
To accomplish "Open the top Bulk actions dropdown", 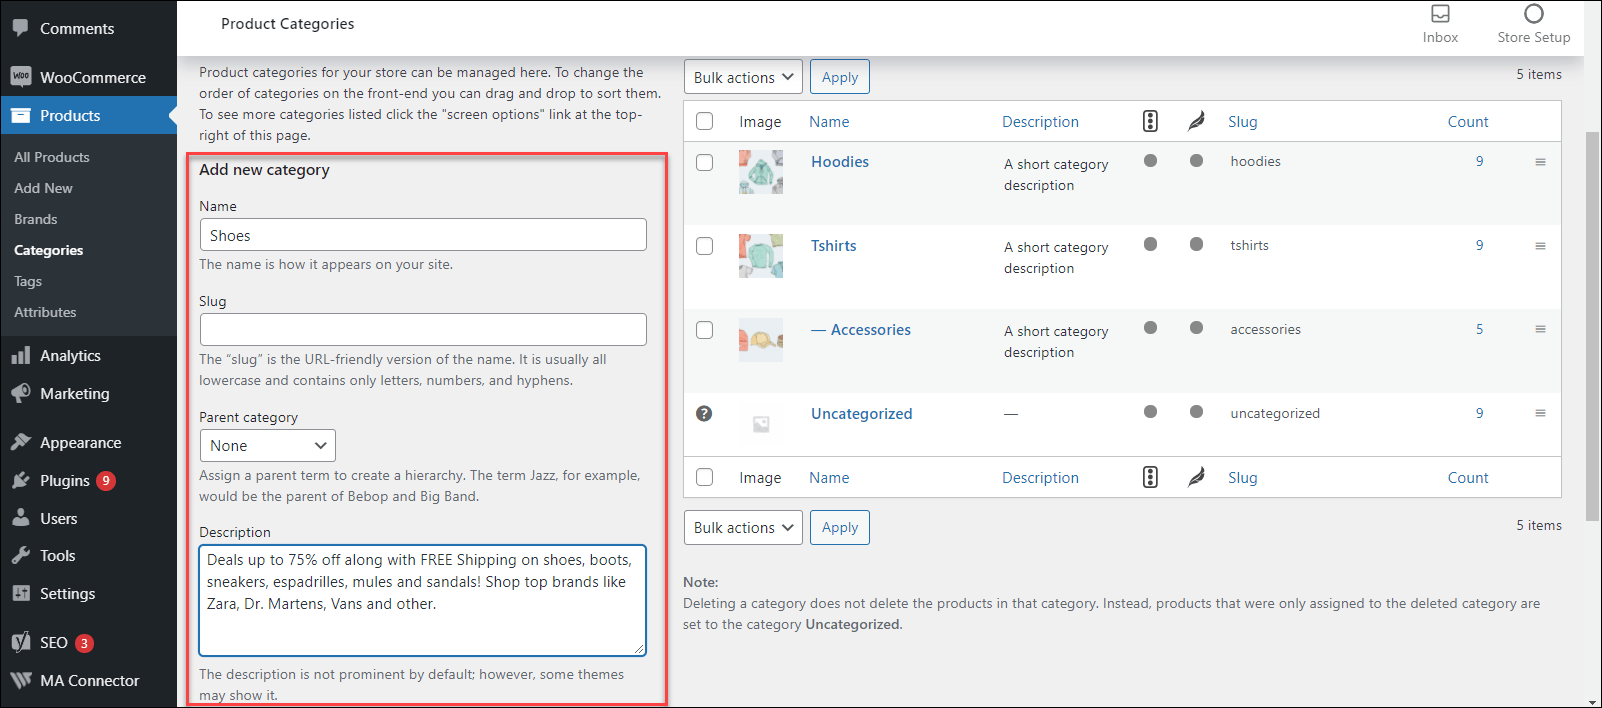I will [743, 77].
